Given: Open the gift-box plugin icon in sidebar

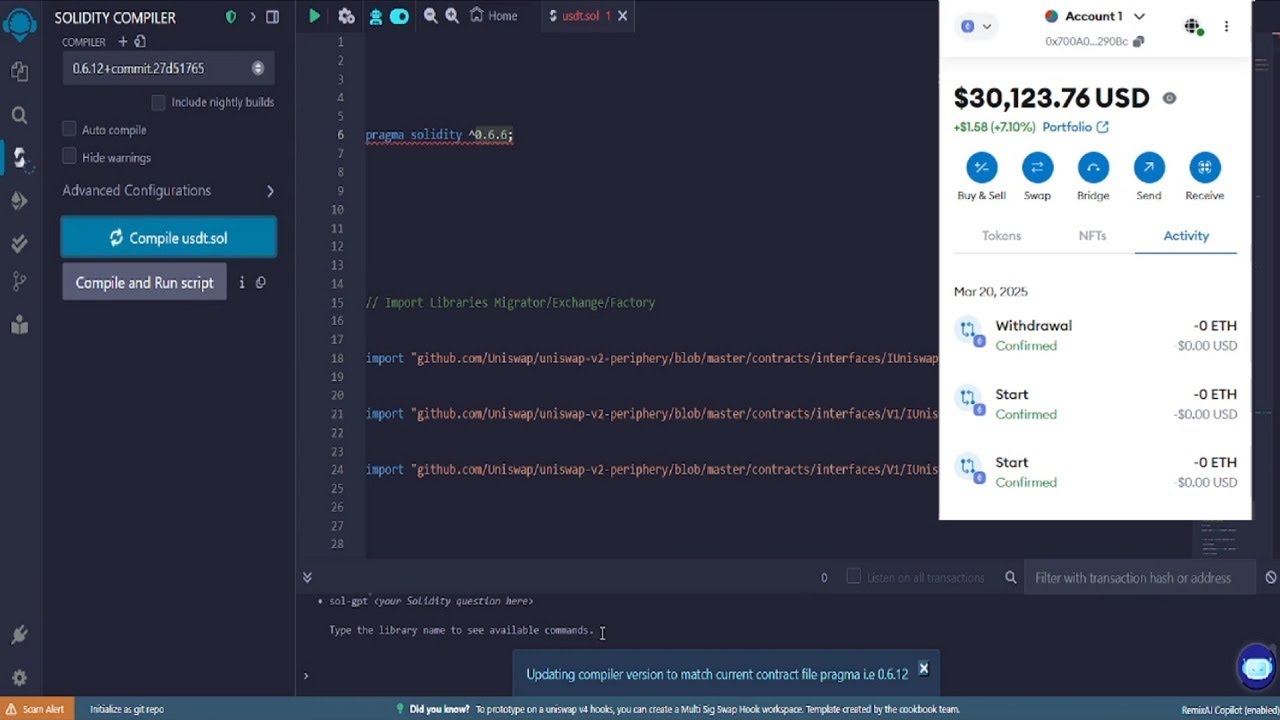Looking at the screenshot, I should (19, 324).
